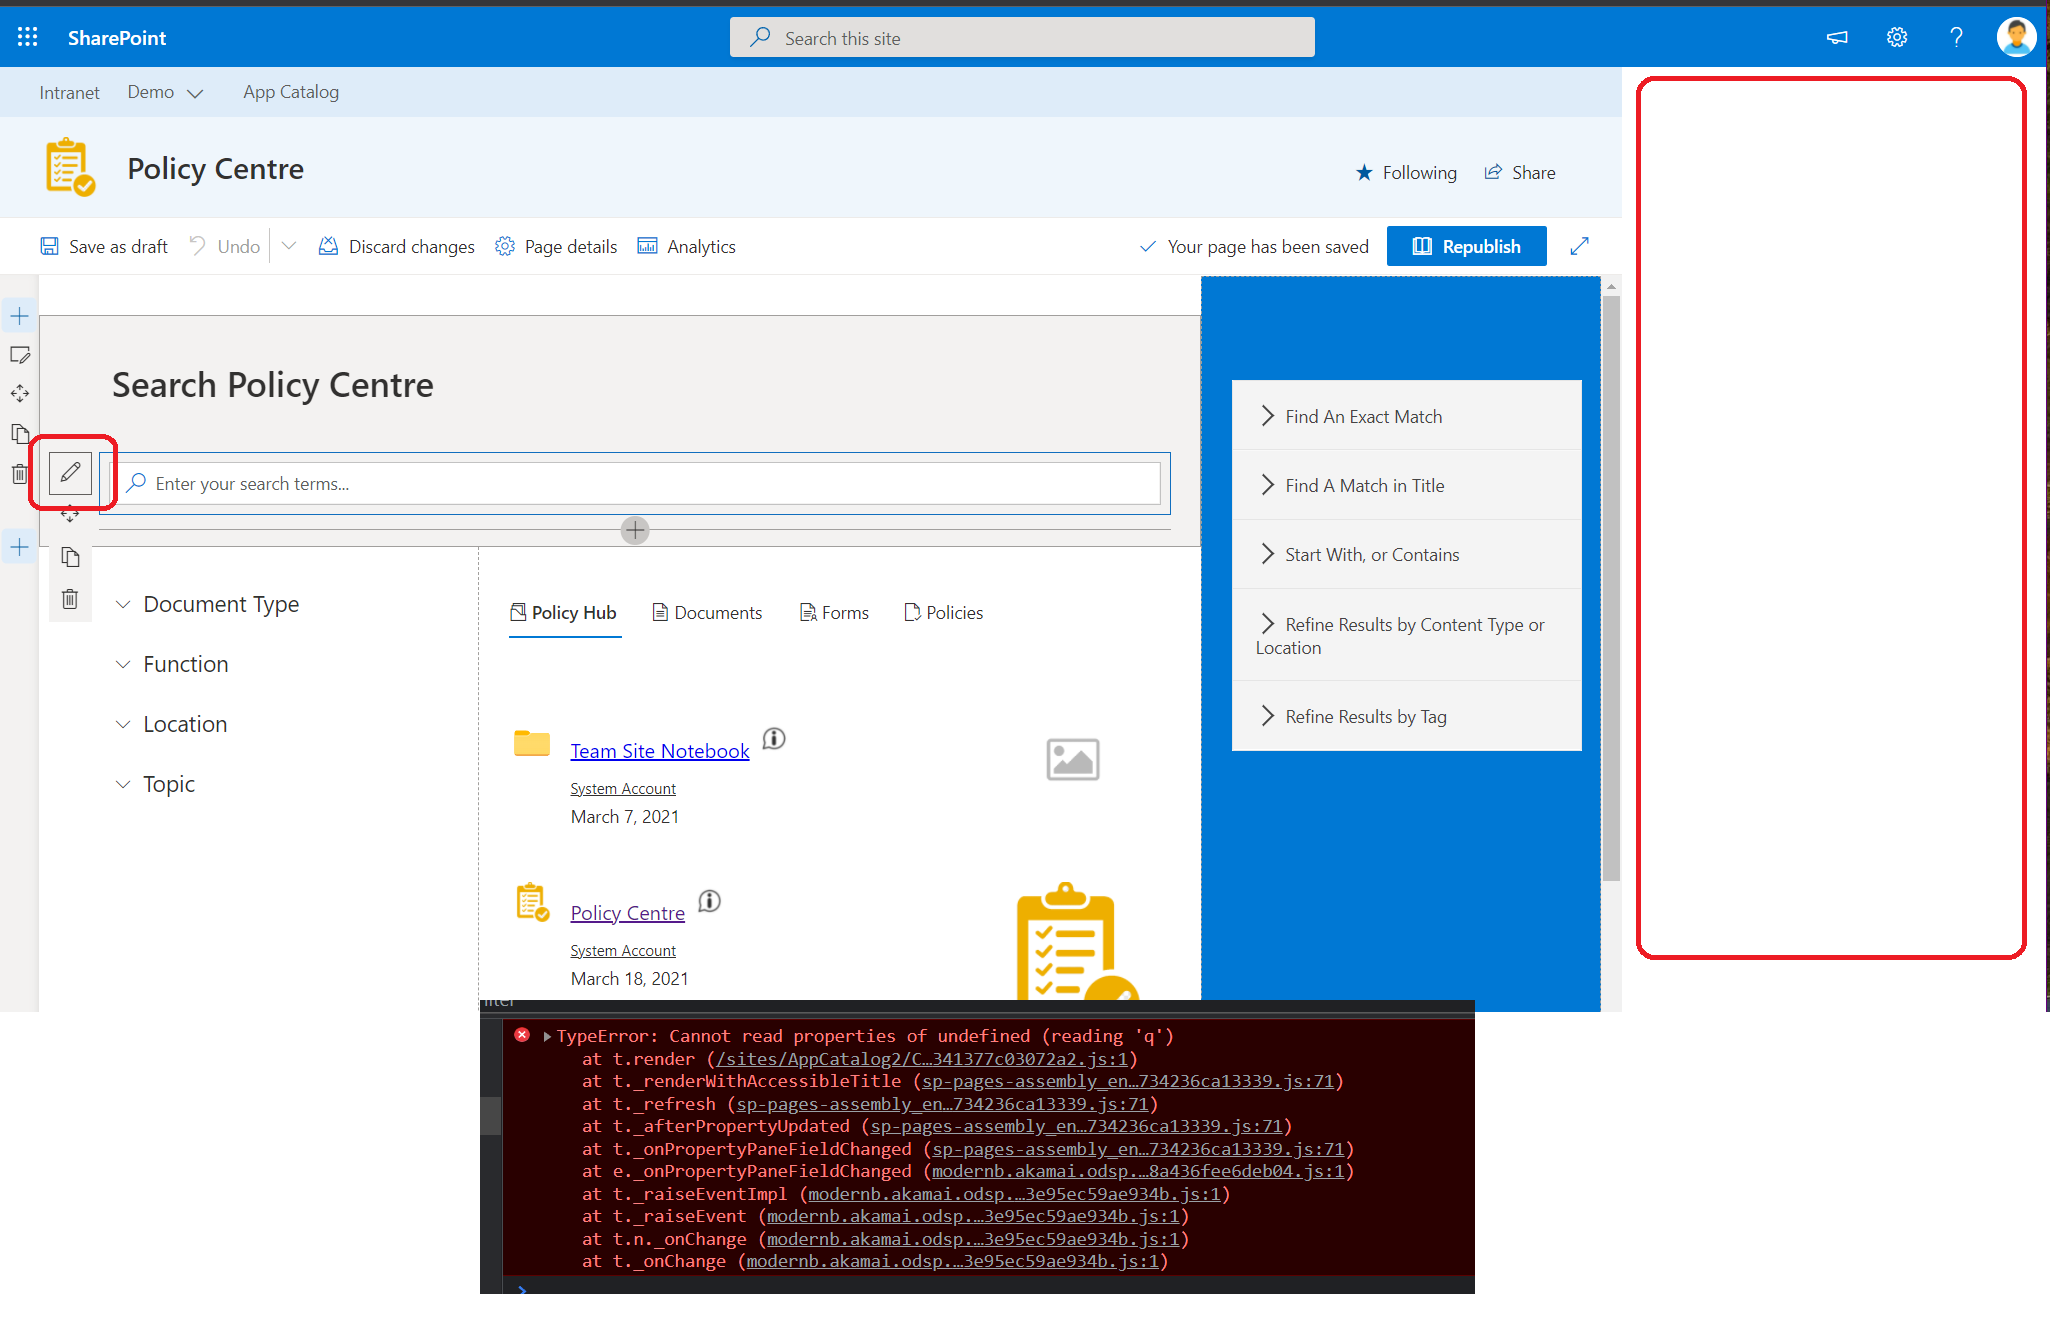
Task: Select the Edit web part pencil icon
Action: (69, 473)
